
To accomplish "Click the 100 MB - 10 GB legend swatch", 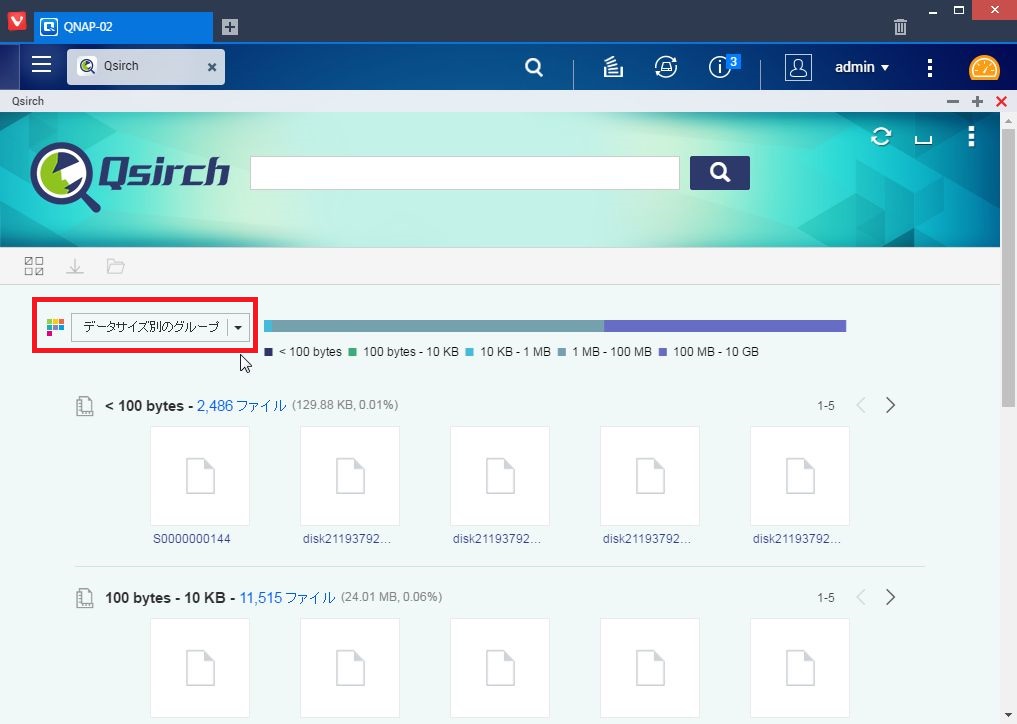I will click(662, 352).
